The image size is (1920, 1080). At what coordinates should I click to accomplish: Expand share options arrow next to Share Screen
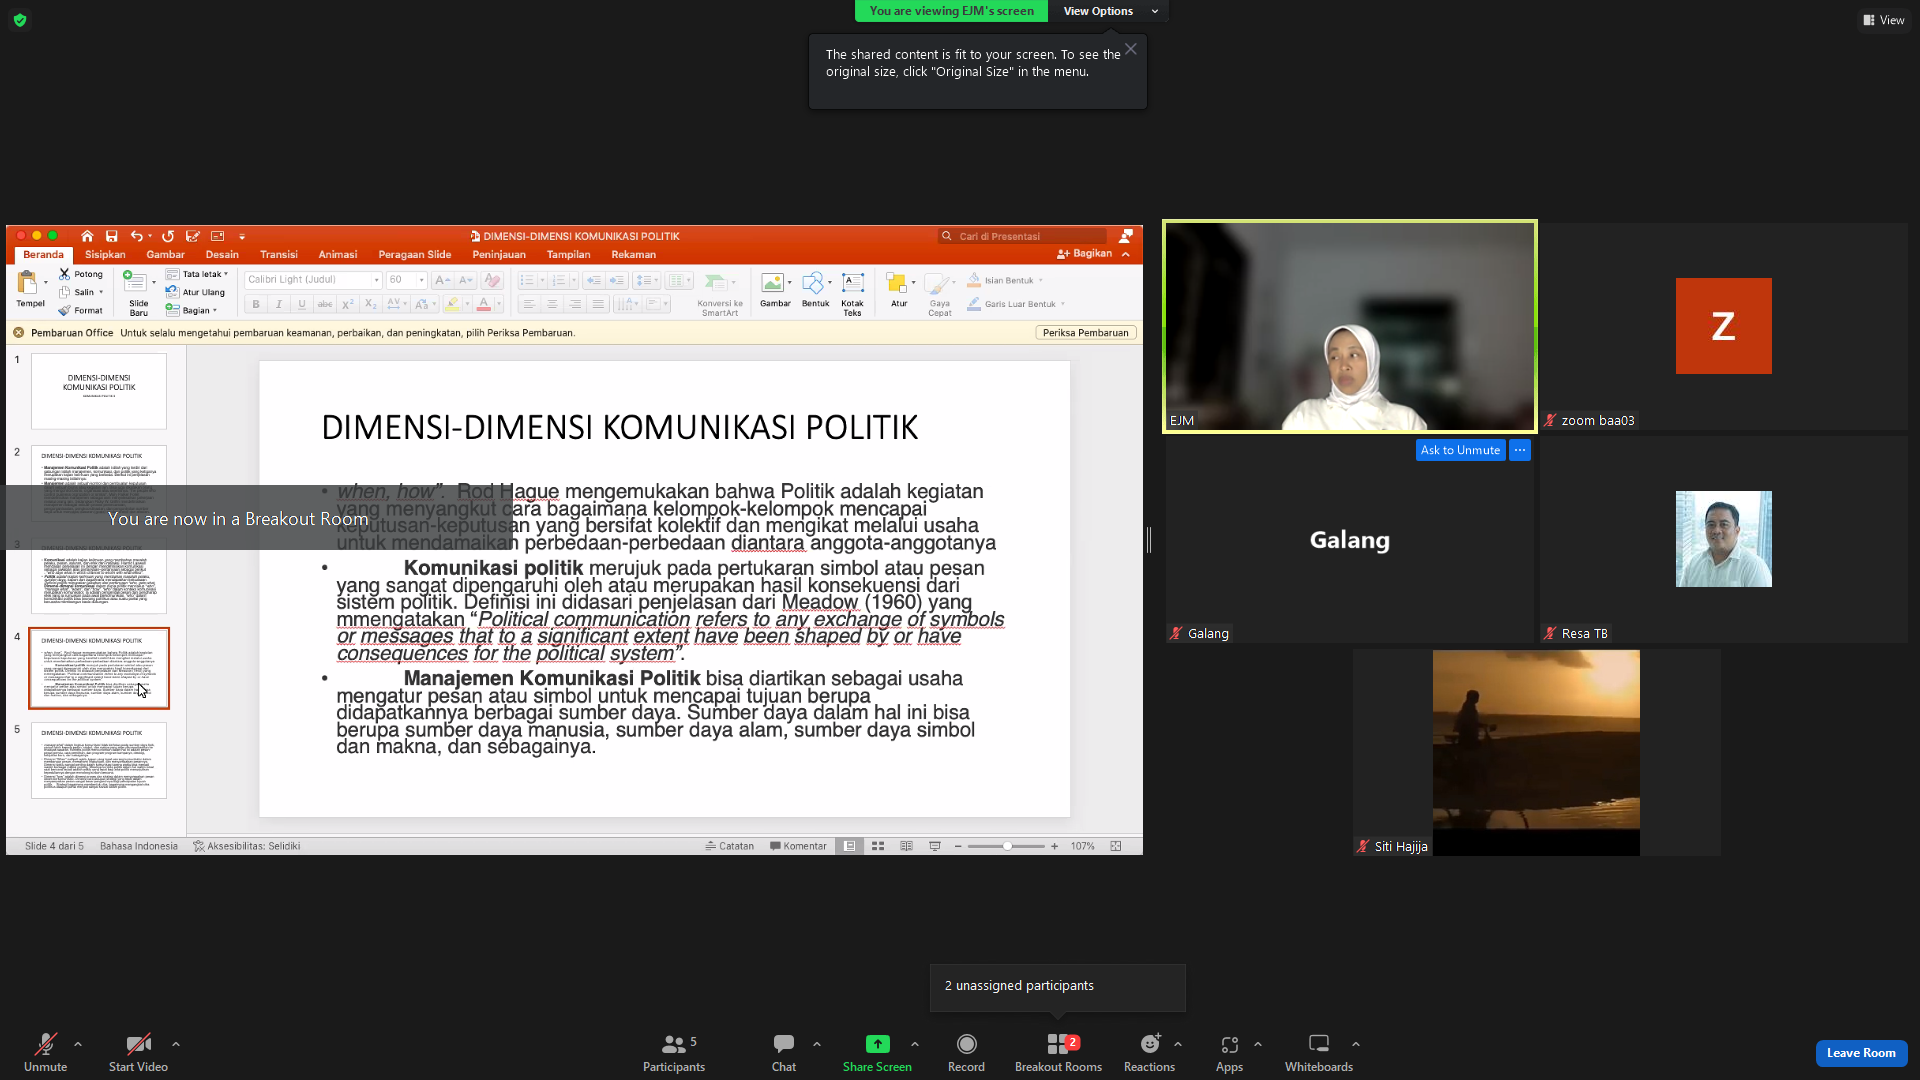(915, 1044)
